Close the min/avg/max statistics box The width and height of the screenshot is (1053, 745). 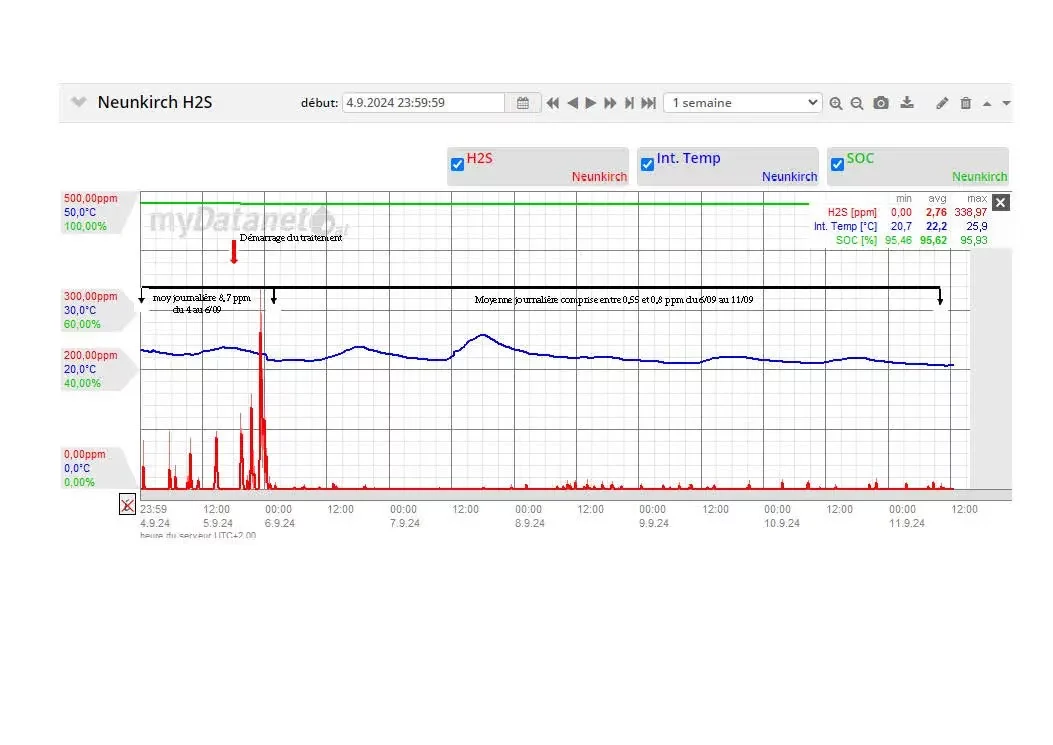click(1001, 203)
